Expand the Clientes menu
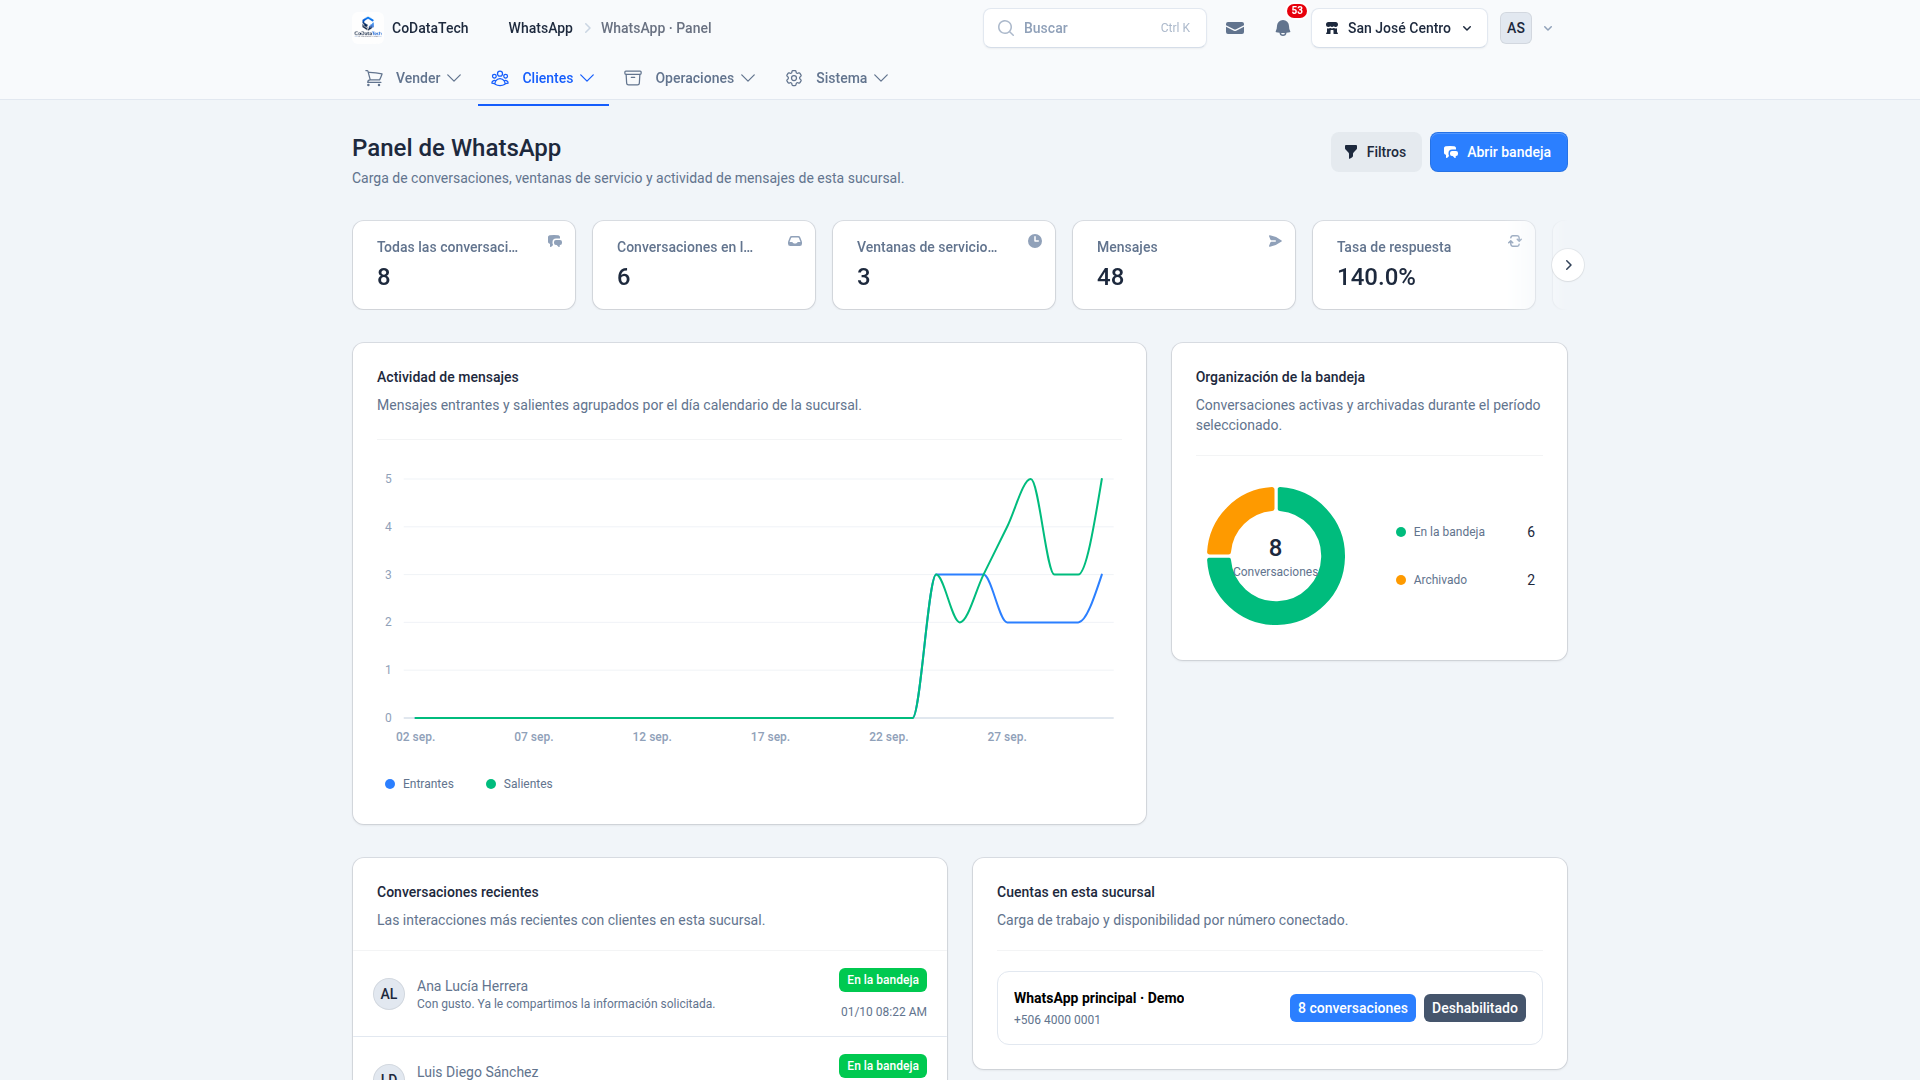1920x1080 pixels. [x=543, y=78]
